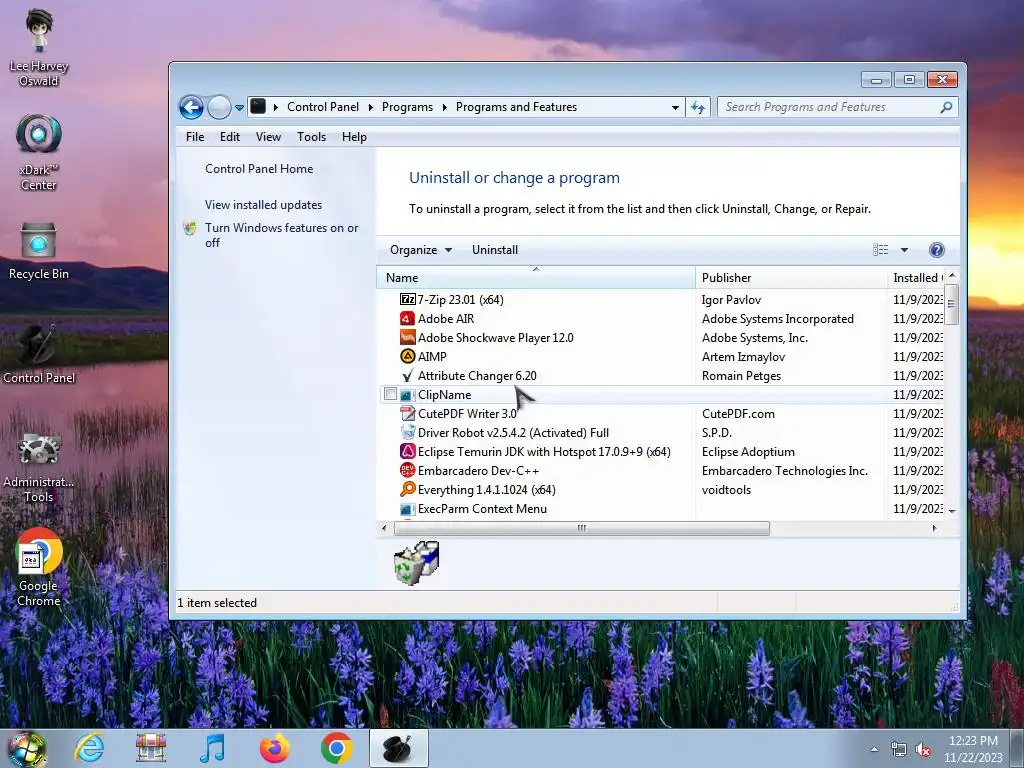Select the Romain Petges publisher cell
Image resolution: width=1024 pixels, height=768 pixels.
741,376
